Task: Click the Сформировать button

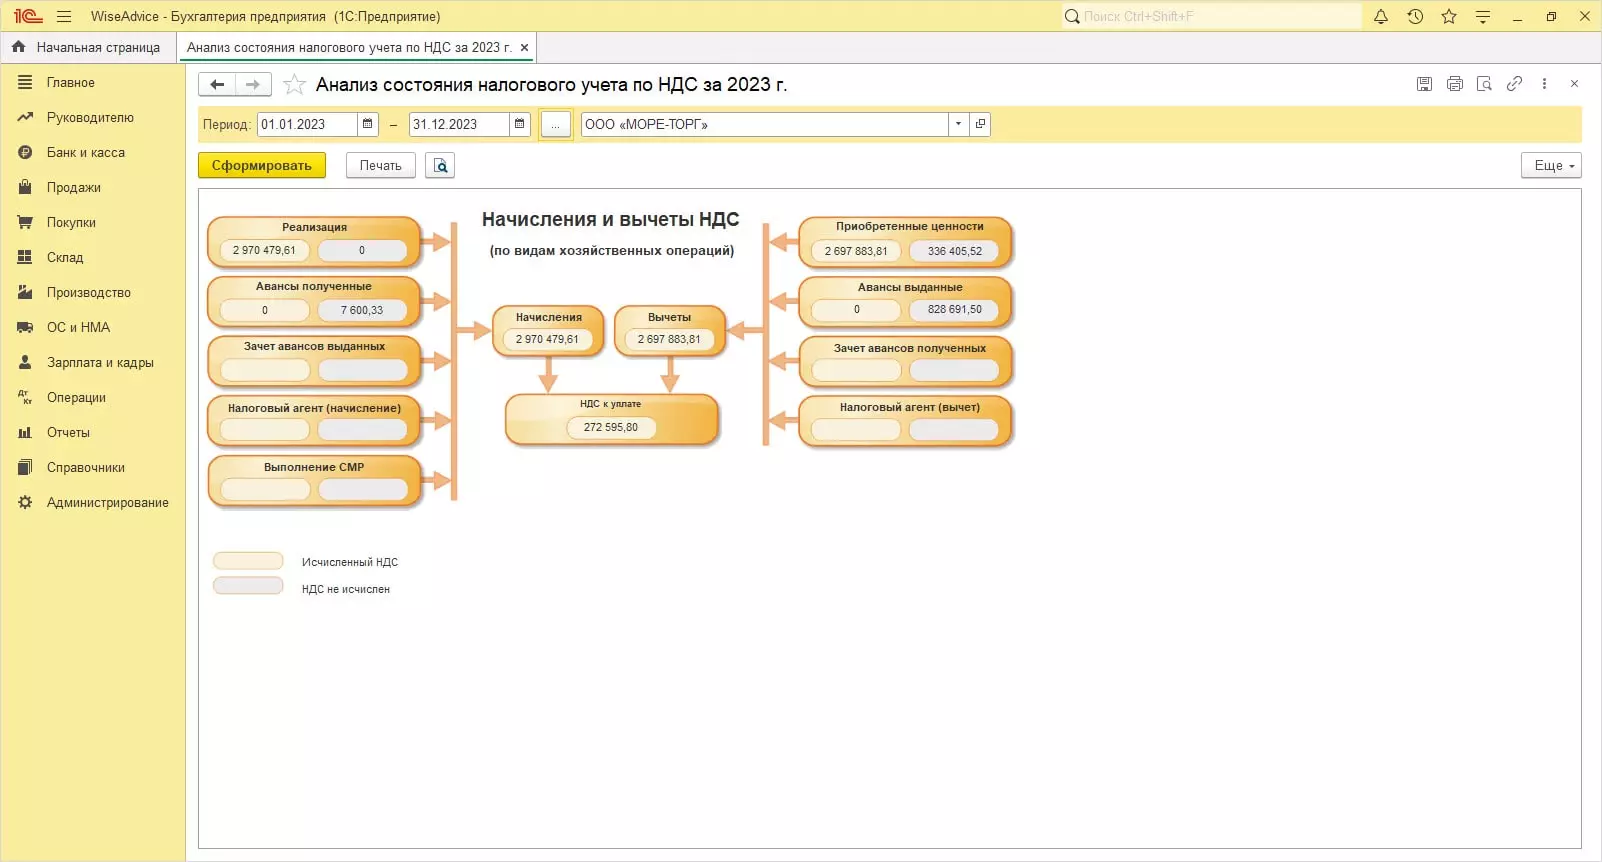Action: click(262, 165)
